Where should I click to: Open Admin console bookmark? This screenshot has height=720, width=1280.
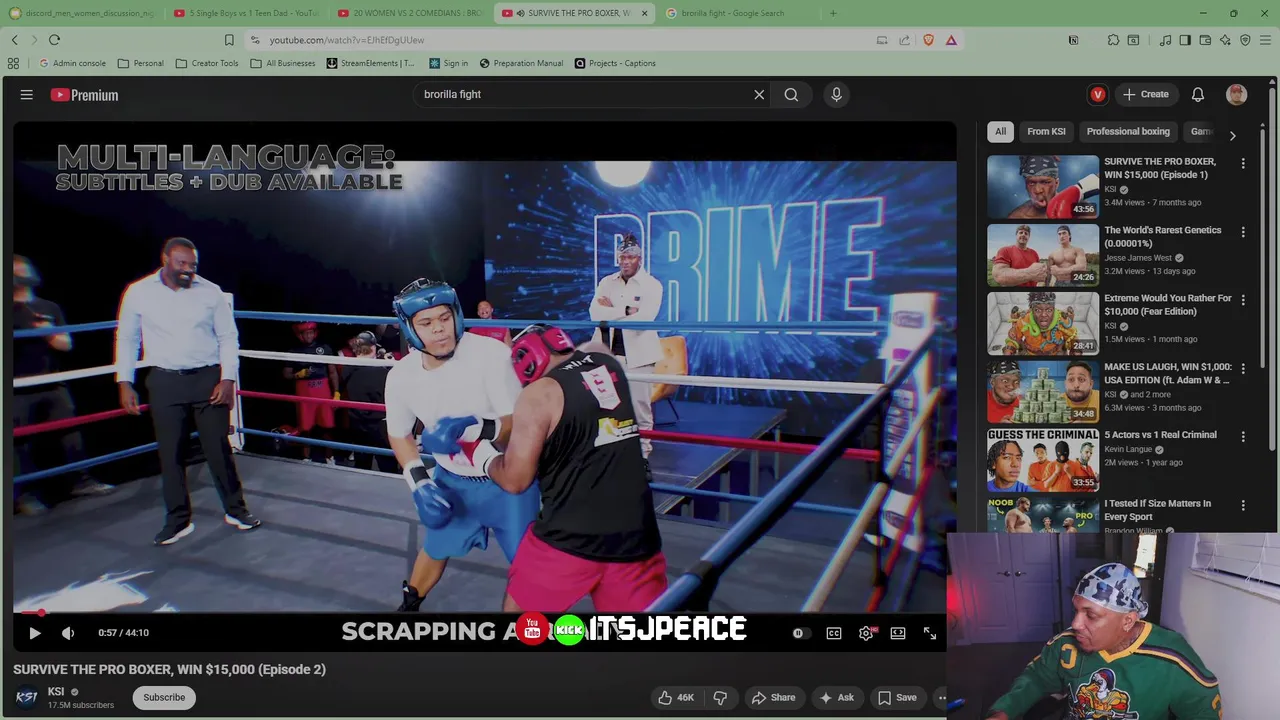[72, 63]
